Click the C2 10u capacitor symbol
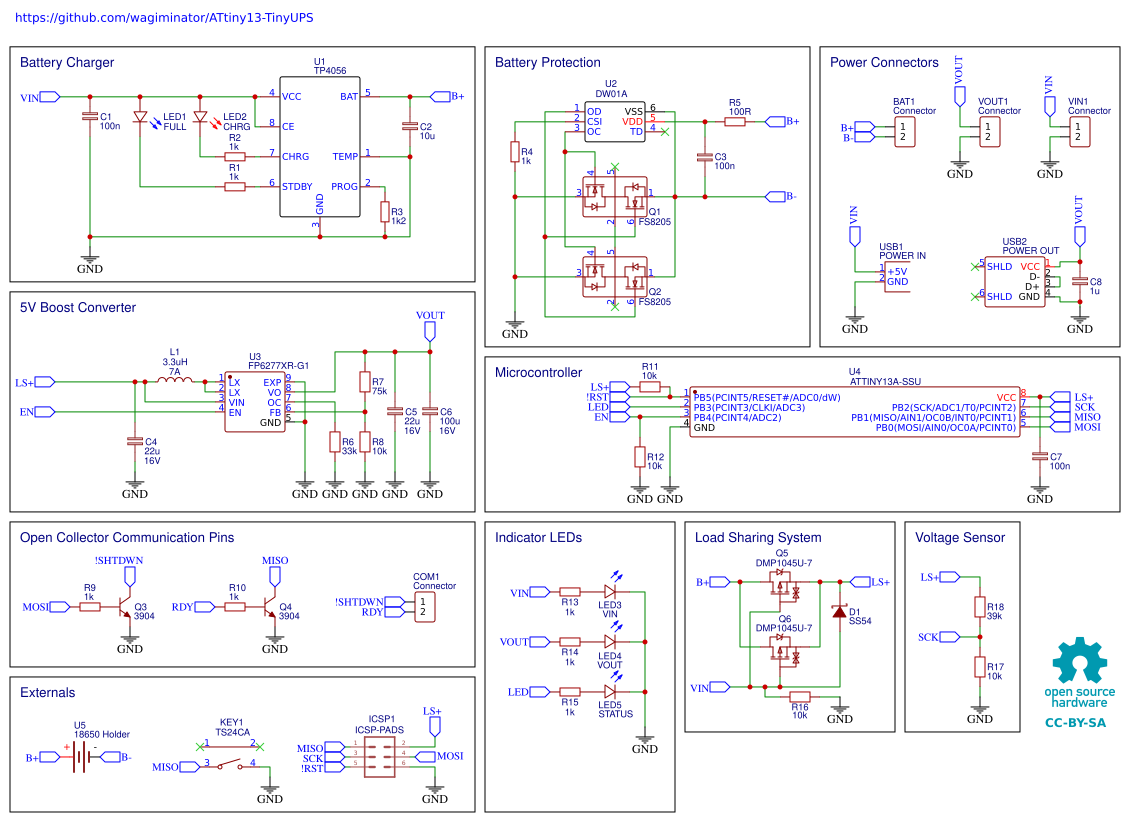This screenshot has width=1130, height=822. [409, 126]
